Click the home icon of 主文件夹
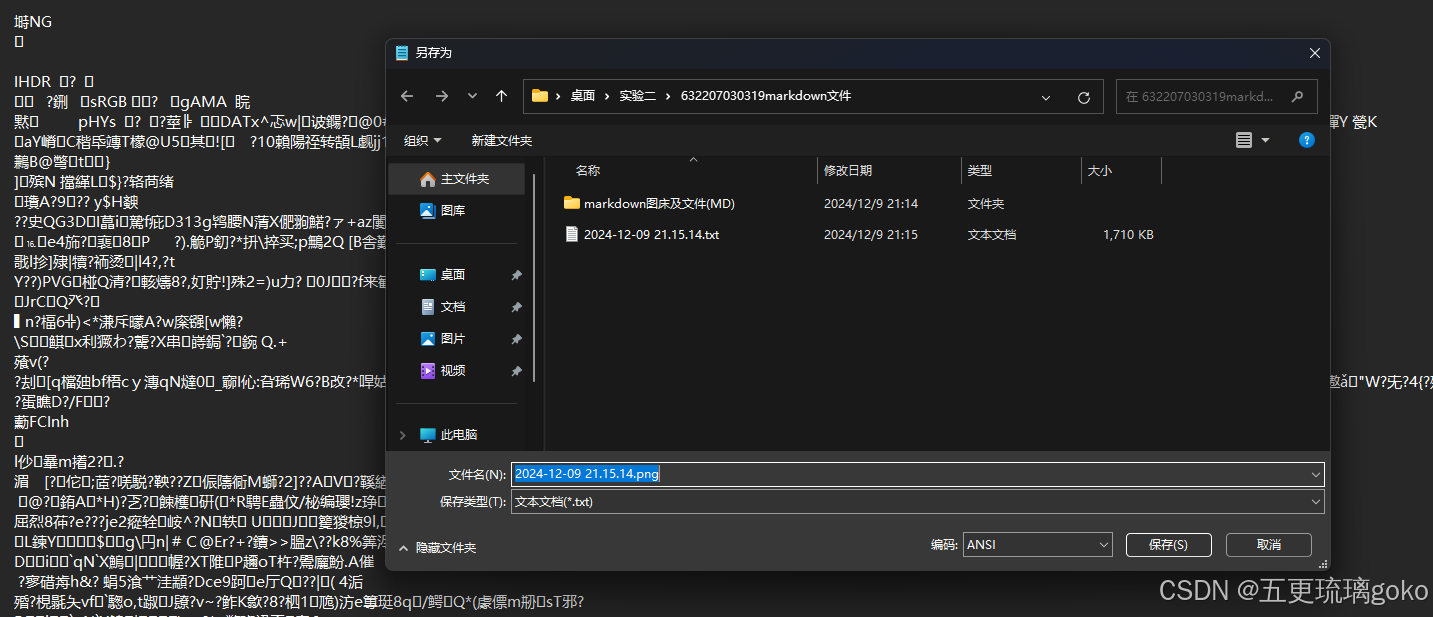The image size is (1433, 617). pos(428,179)
